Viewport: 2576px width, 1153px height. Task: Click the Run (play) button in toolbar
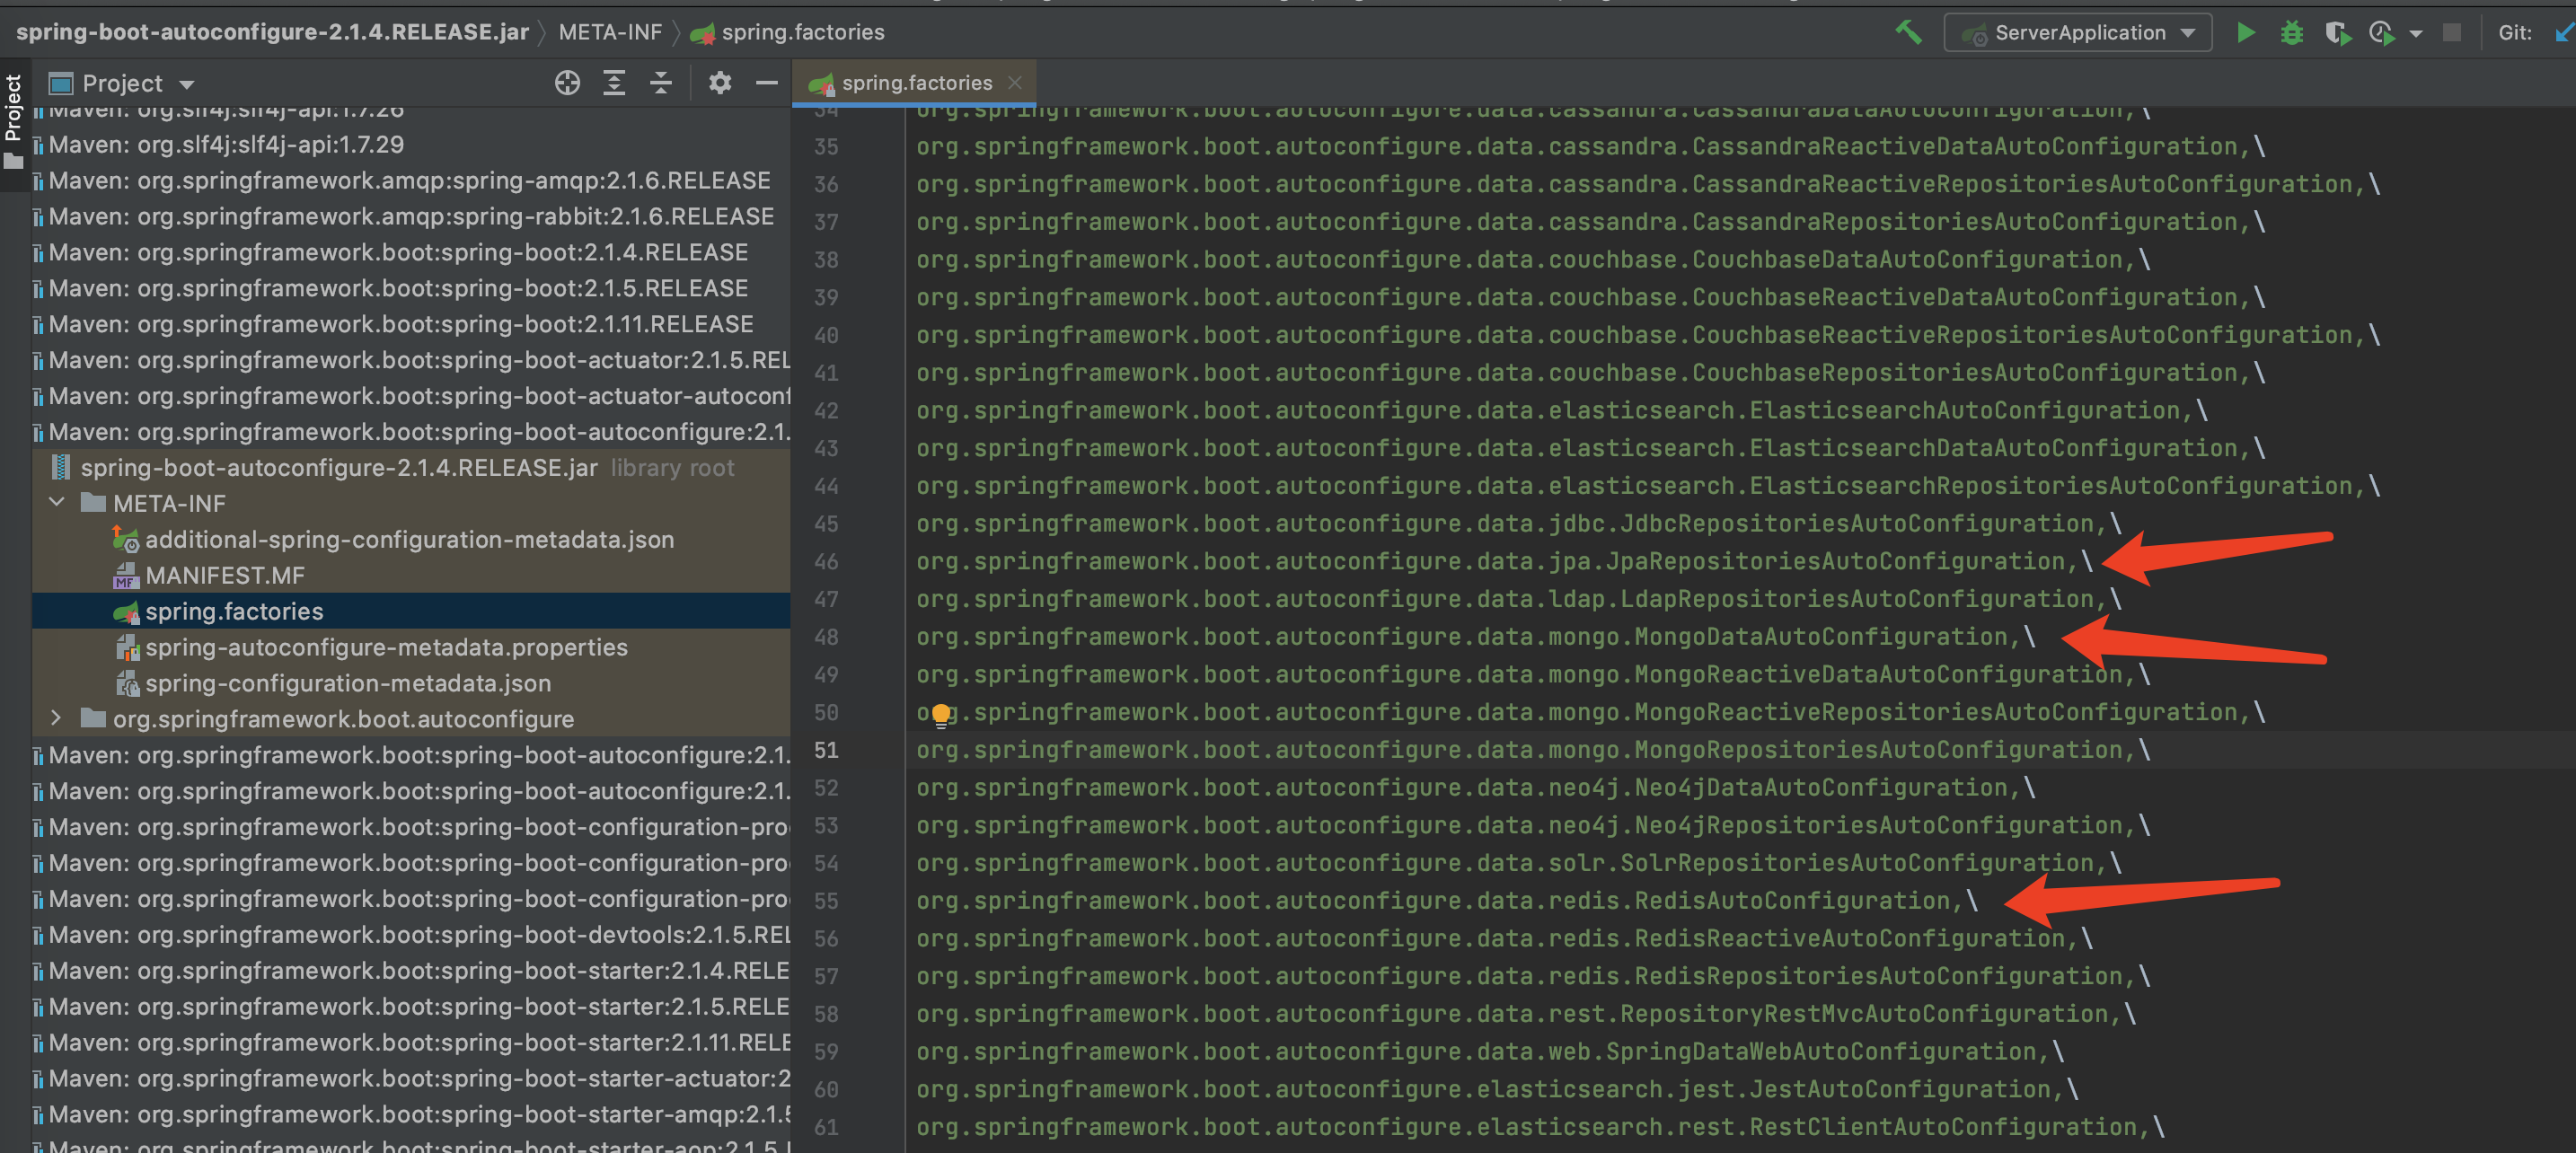[x=2247, y=33]
